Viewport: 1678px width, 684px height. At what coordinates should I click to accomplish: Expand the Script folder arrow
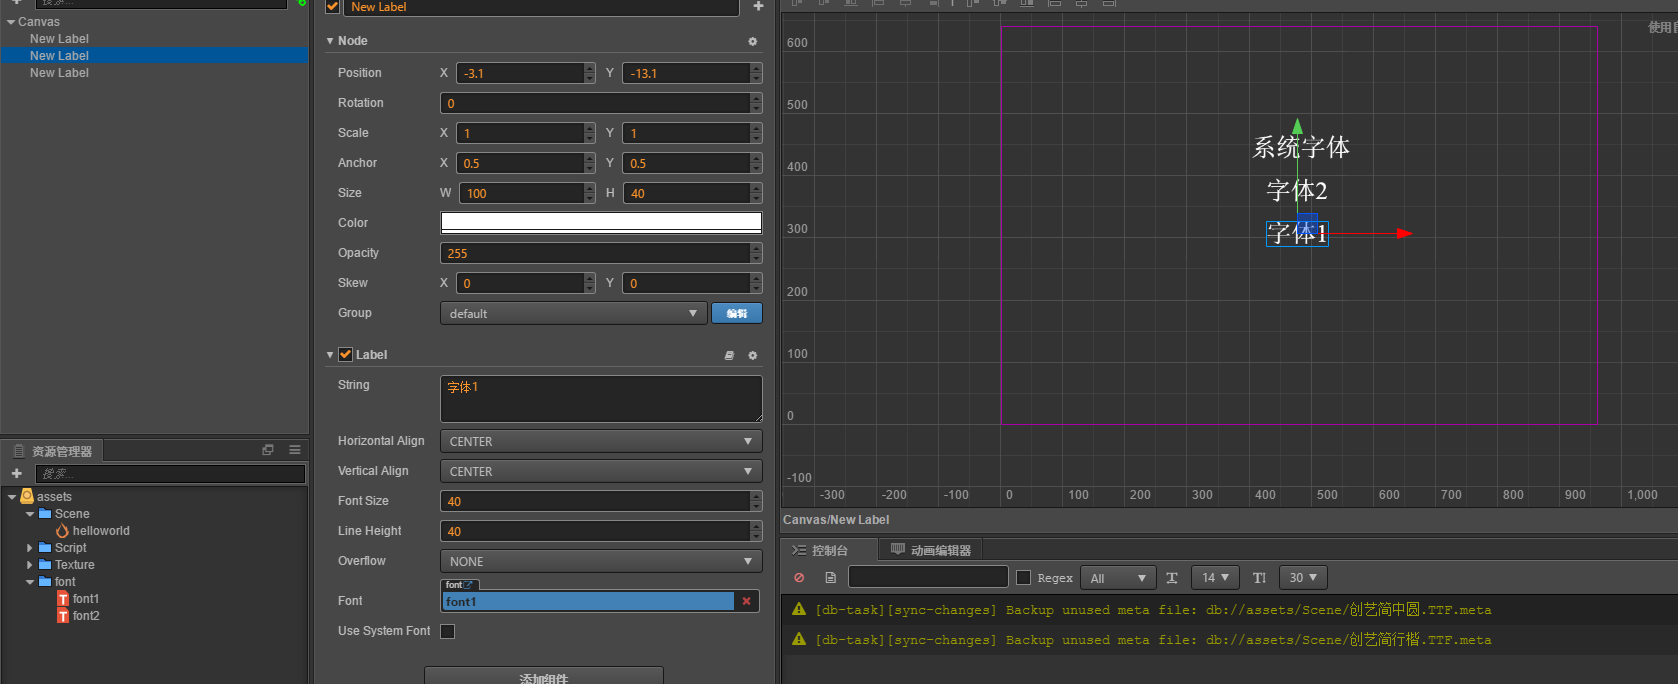(30, 548)
